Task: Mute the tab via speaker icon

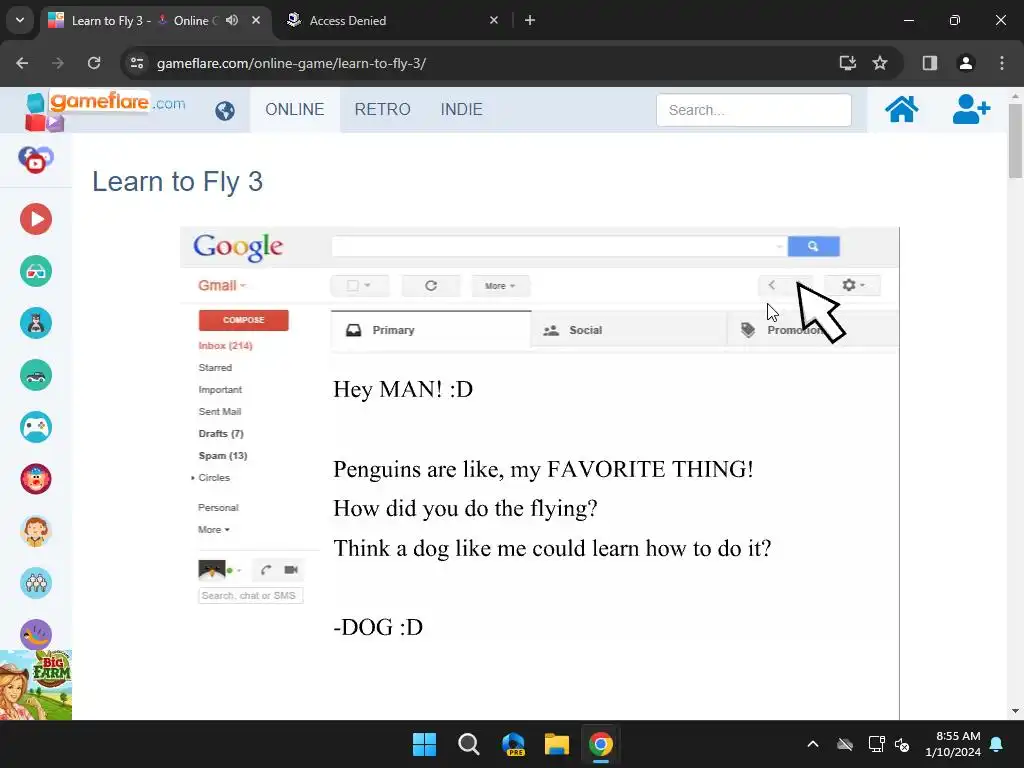Action: point(232,20)
